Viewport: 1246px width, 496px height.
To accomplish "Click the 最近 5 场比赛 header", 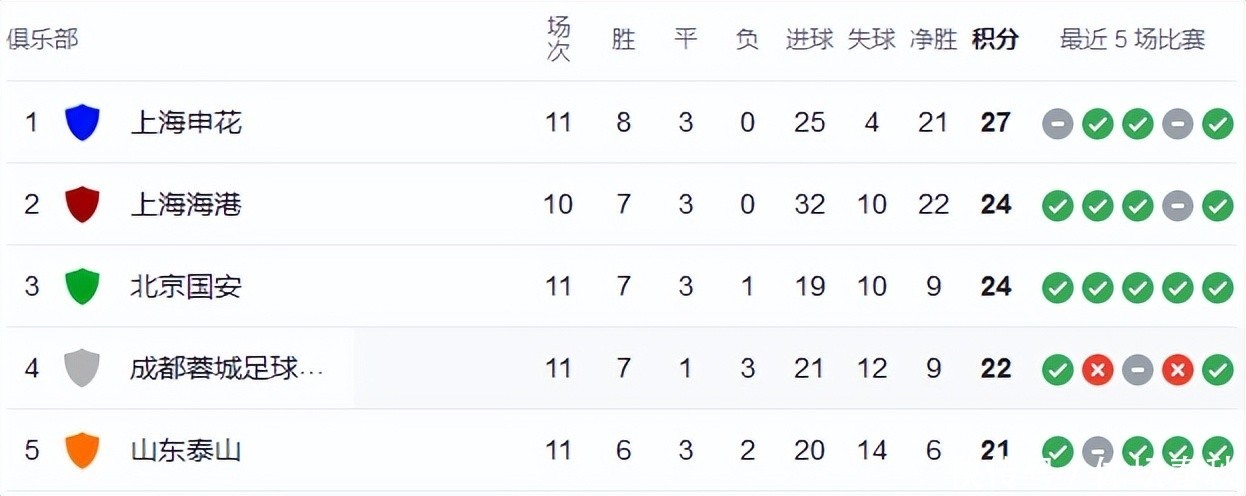I will [1132, 40].
